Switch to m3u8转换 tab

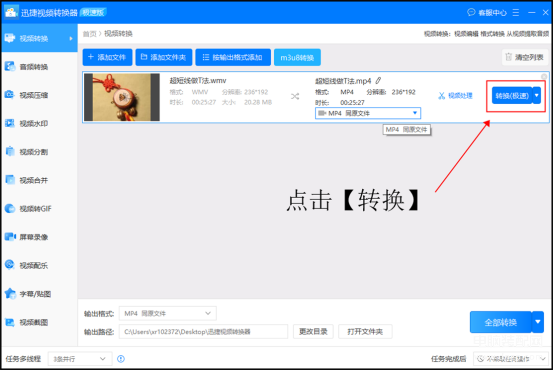[x=297, y=57]
